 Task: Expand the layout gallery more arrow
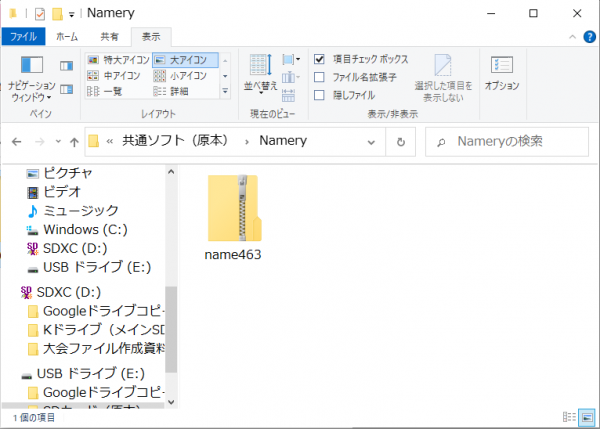[225, 91]
